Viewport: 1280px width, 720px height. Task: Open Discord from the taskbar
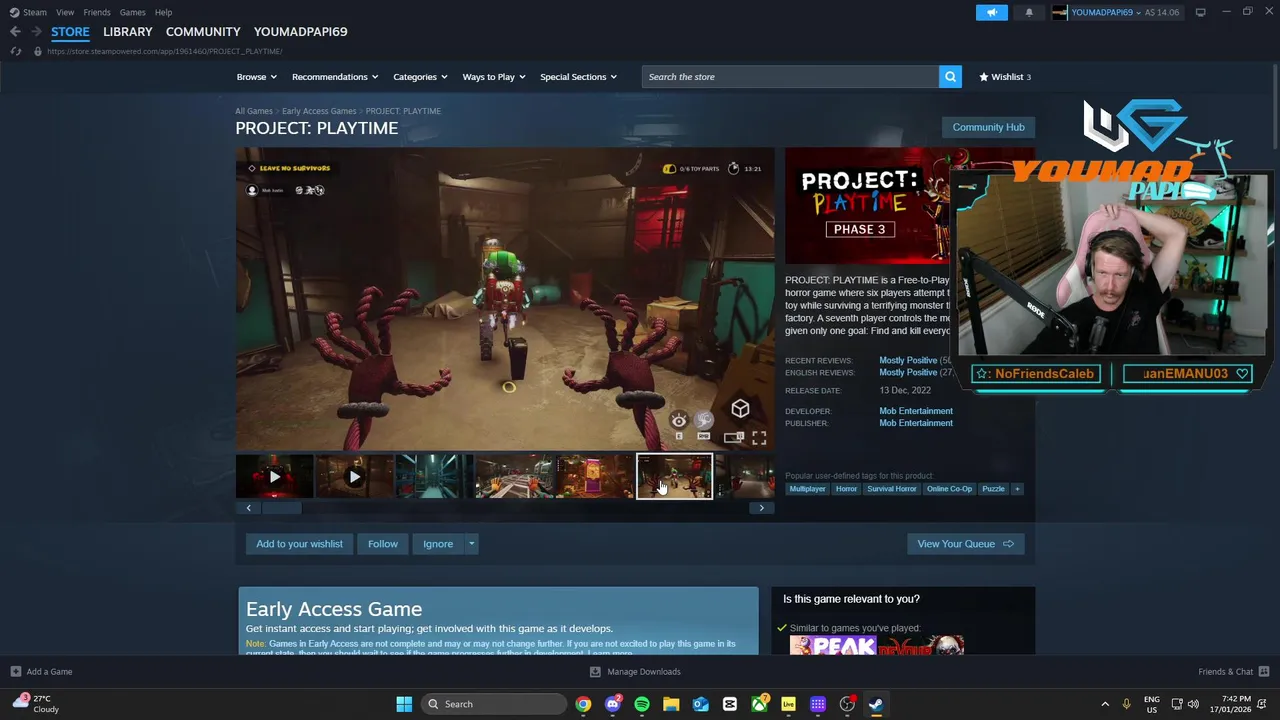click(612, 704)
